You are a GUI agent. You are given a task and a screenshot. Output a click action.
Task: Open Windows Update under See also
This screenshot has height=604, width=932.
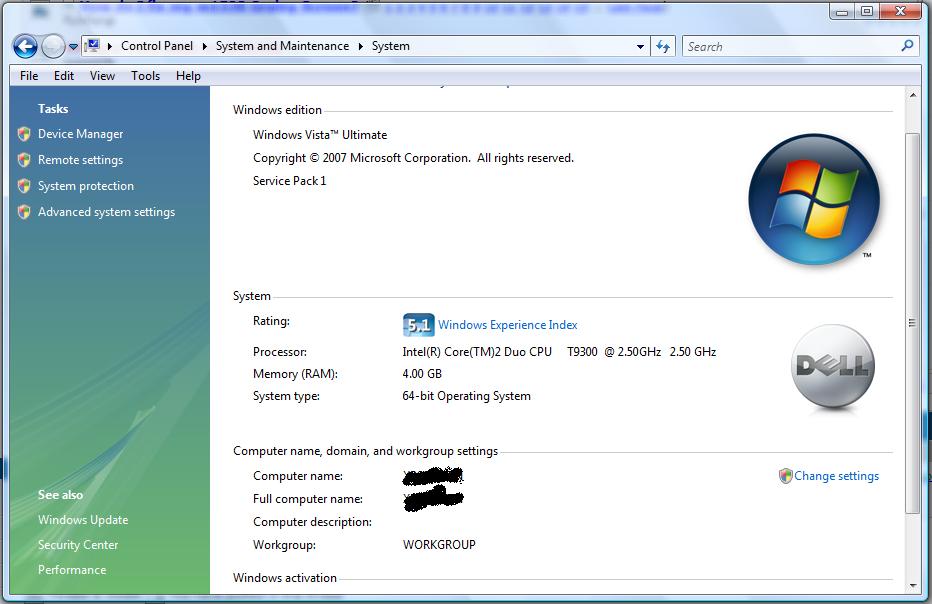click(x=83, y=520)
